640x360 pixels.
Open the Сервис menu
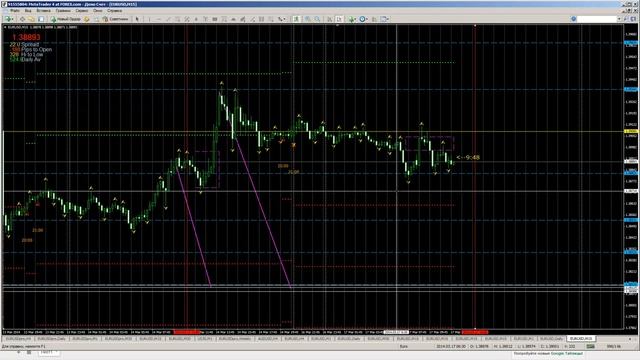tap(81, 11)
